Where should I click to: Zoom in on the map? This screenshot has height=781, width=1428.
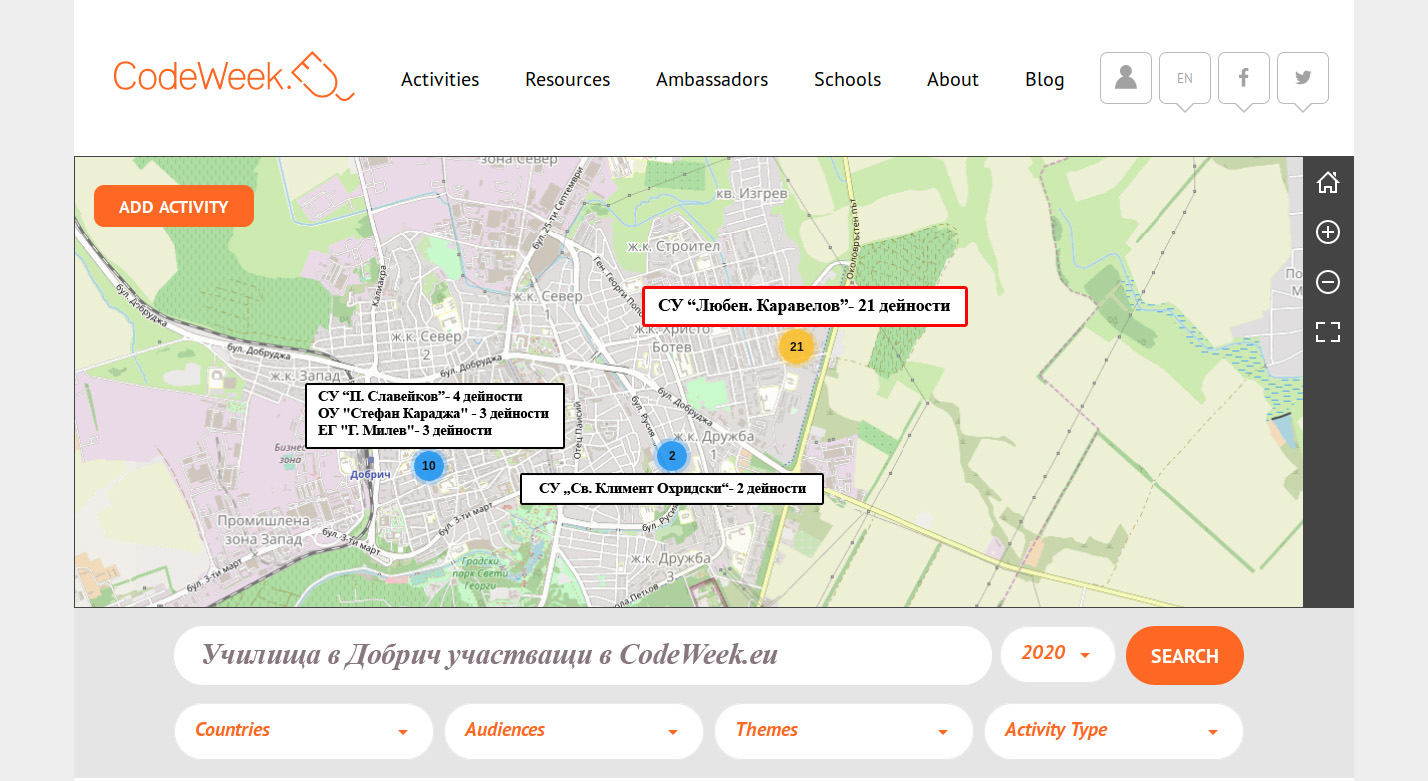(x=1327, y=233)
